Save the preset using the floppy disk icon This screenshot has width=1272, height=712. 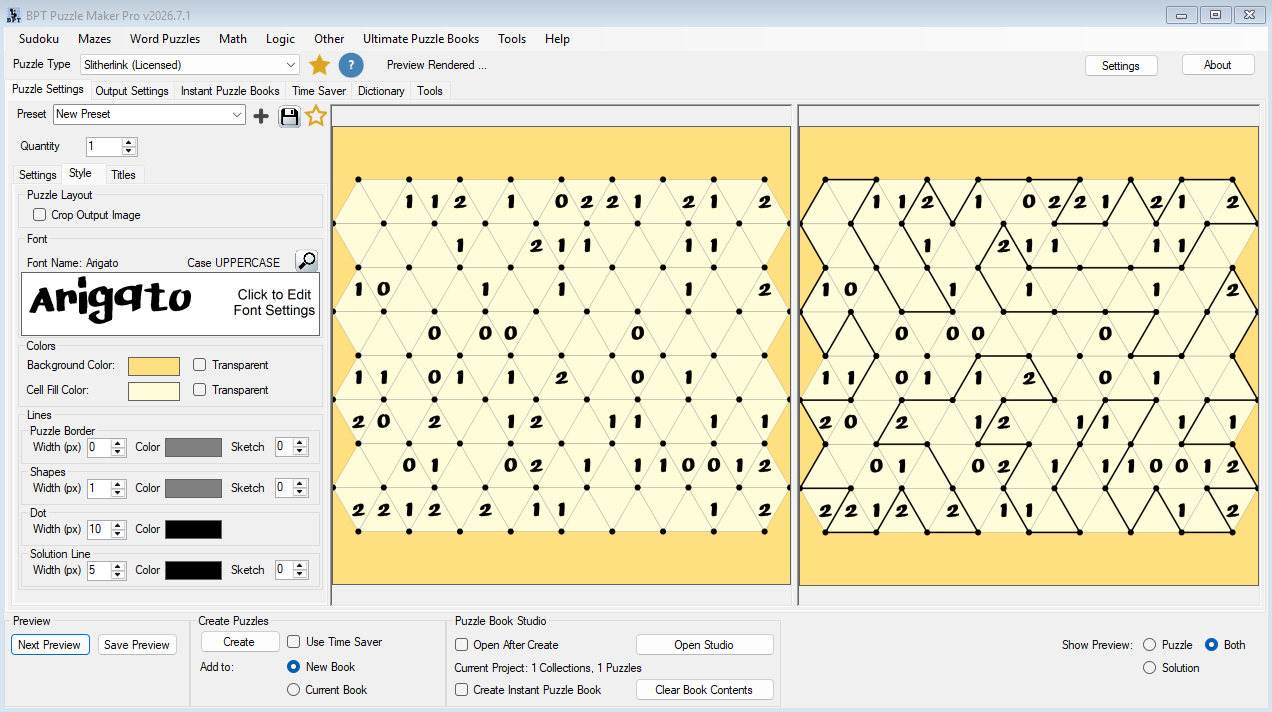[x=289, y=116]
